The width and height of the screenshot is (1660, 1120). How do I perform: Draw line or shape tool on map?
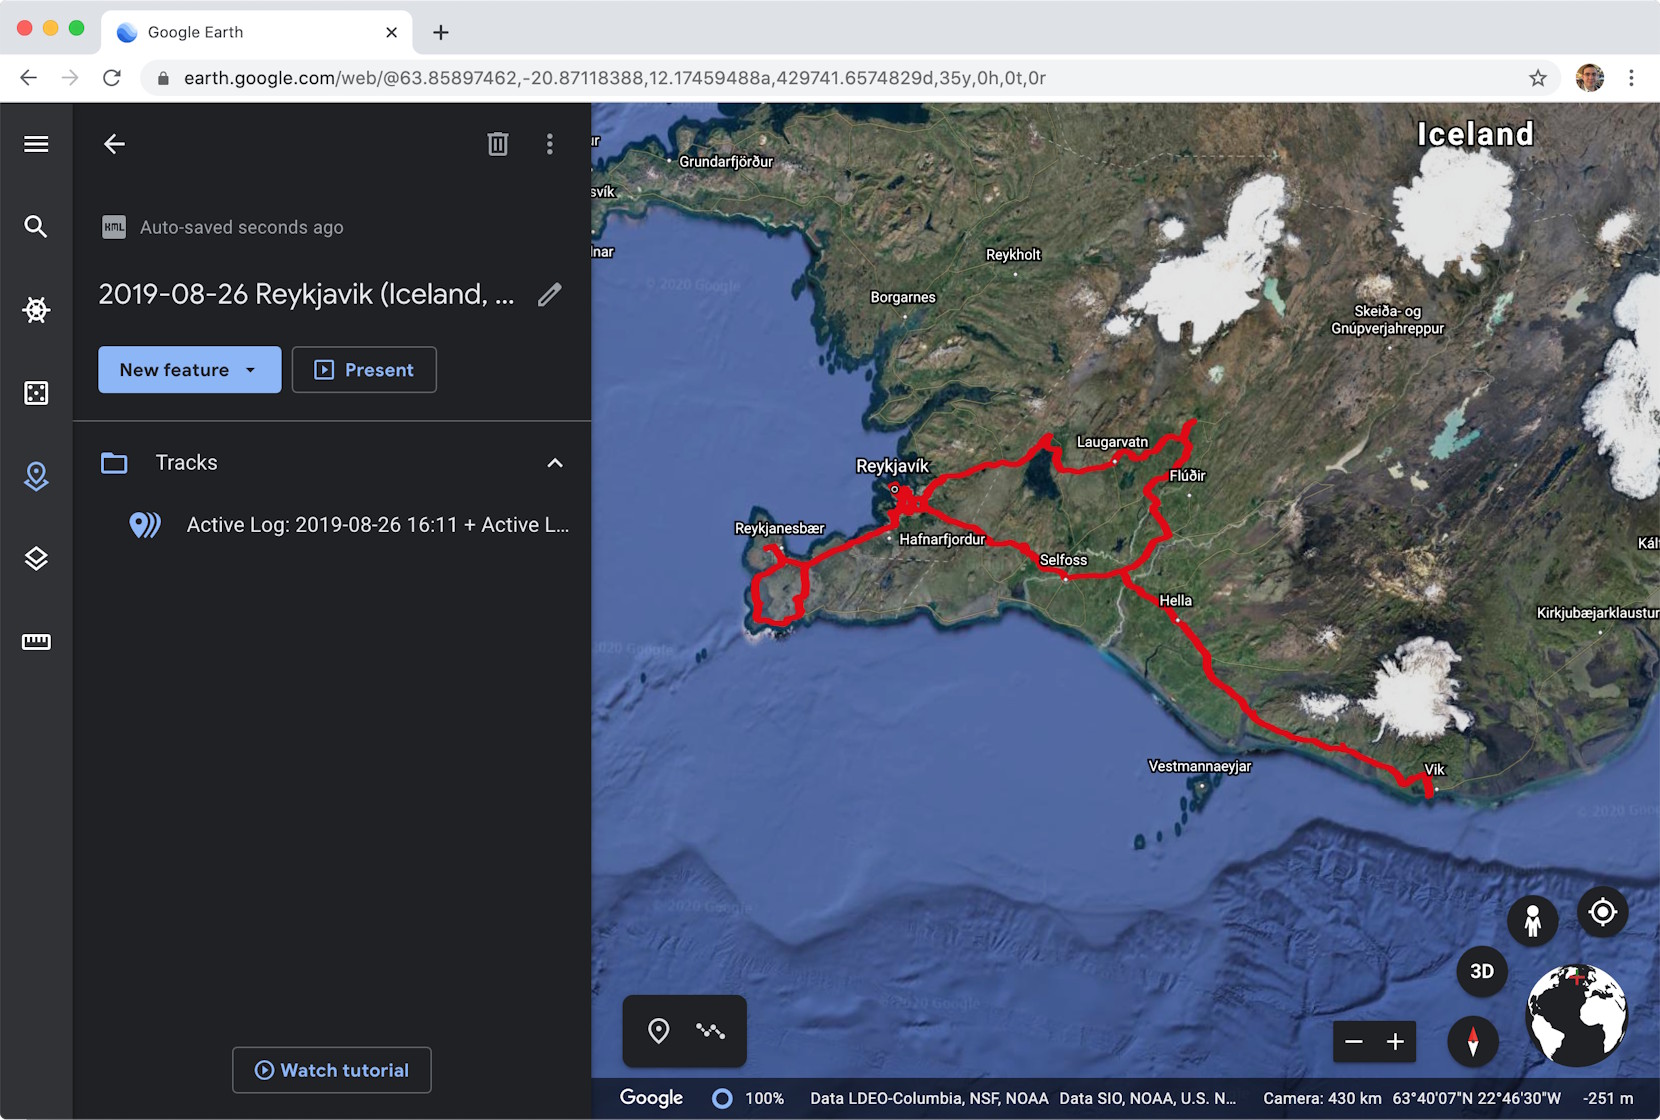pos(711,1031)
